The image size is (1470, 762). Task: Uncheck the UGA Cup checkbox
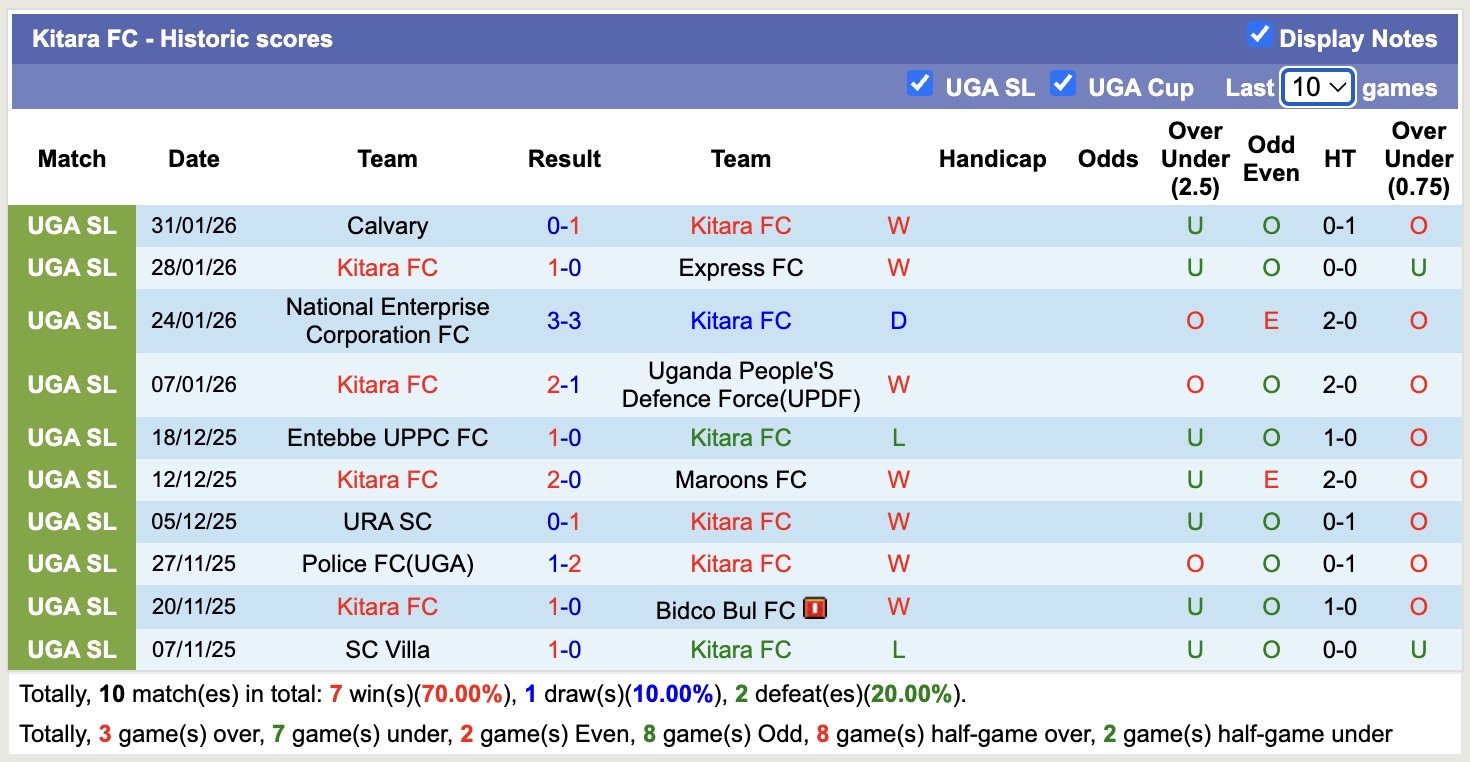point(1062,84)
